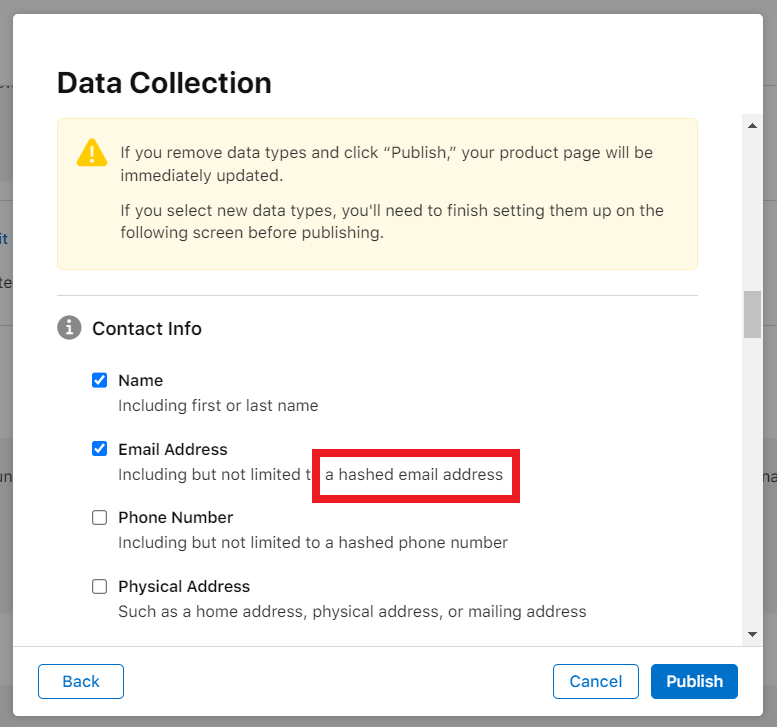Tick the Physical Address checkbox
Image resolution: width=777 pixels, height=727 pixels.
[100, 586]
